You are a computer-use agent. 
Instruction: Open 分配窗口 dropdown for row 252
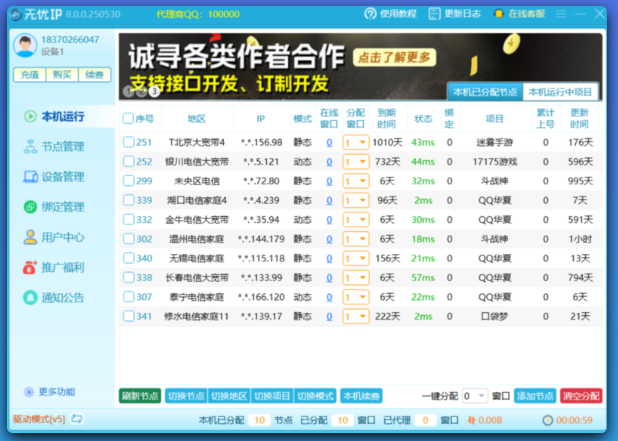356,162
